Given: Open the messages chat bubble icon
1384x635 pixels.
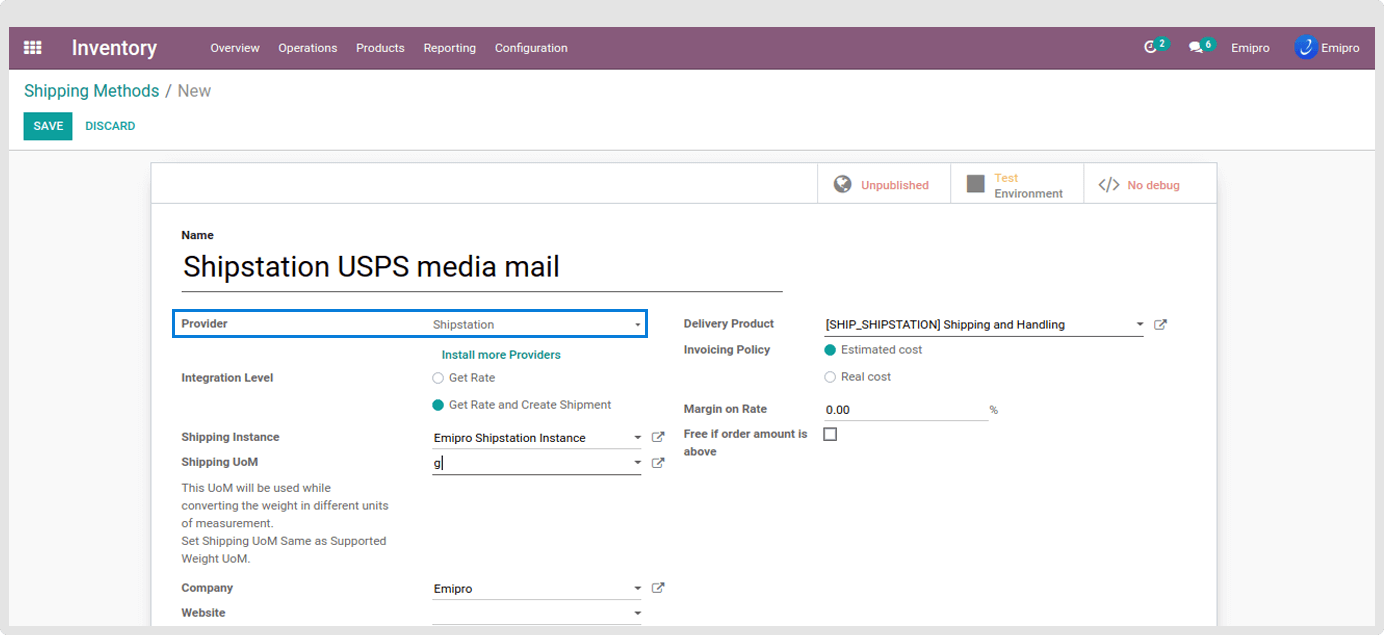Looking at the screenshot, I should [x=1195, y=48].
